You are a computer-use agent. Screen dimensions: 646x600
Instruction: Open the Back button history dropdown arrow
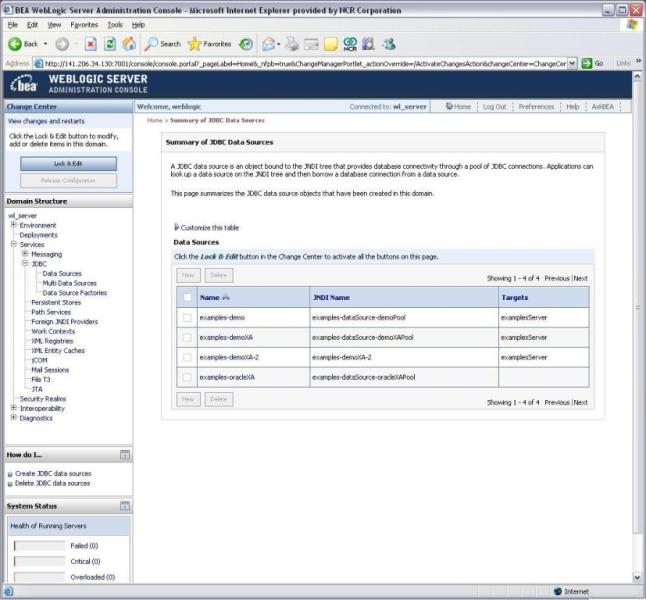click(45, 44)
